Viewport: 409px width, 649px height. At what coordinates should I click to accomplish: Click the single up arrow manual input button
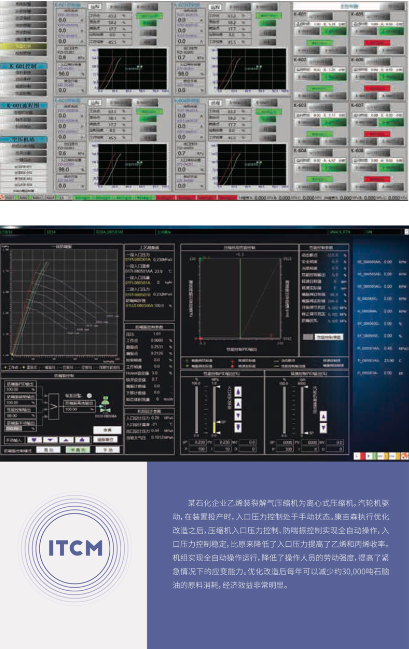(x=66, y=440)
